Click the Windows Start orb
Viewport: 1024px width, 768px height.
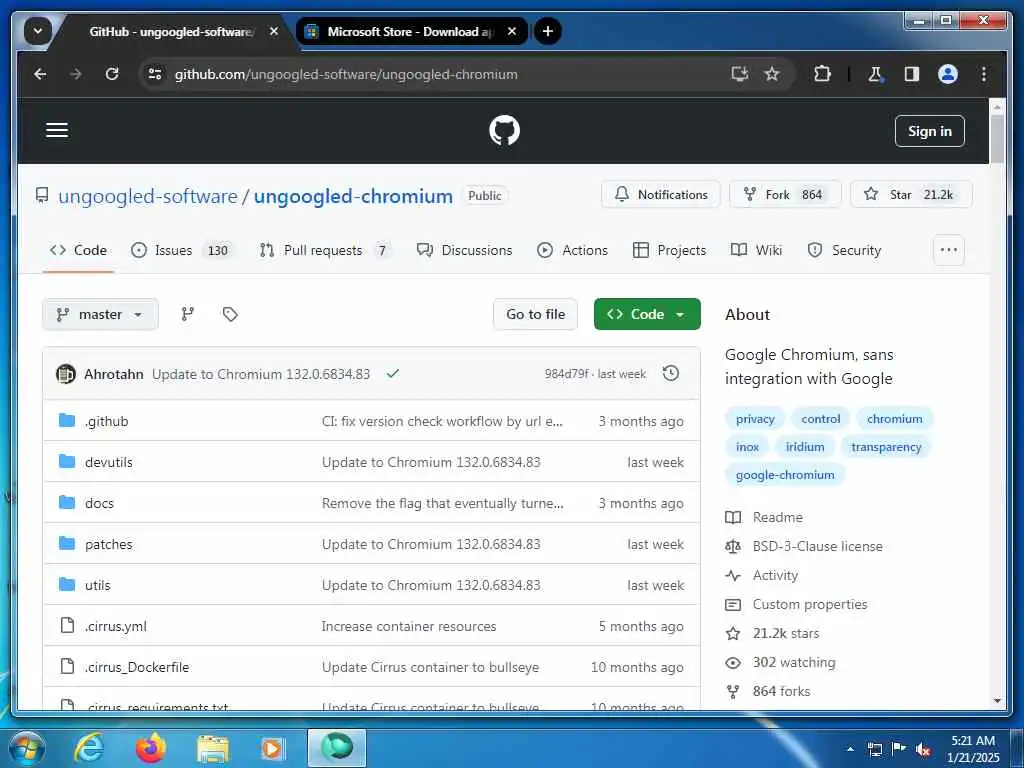(27, 748)
